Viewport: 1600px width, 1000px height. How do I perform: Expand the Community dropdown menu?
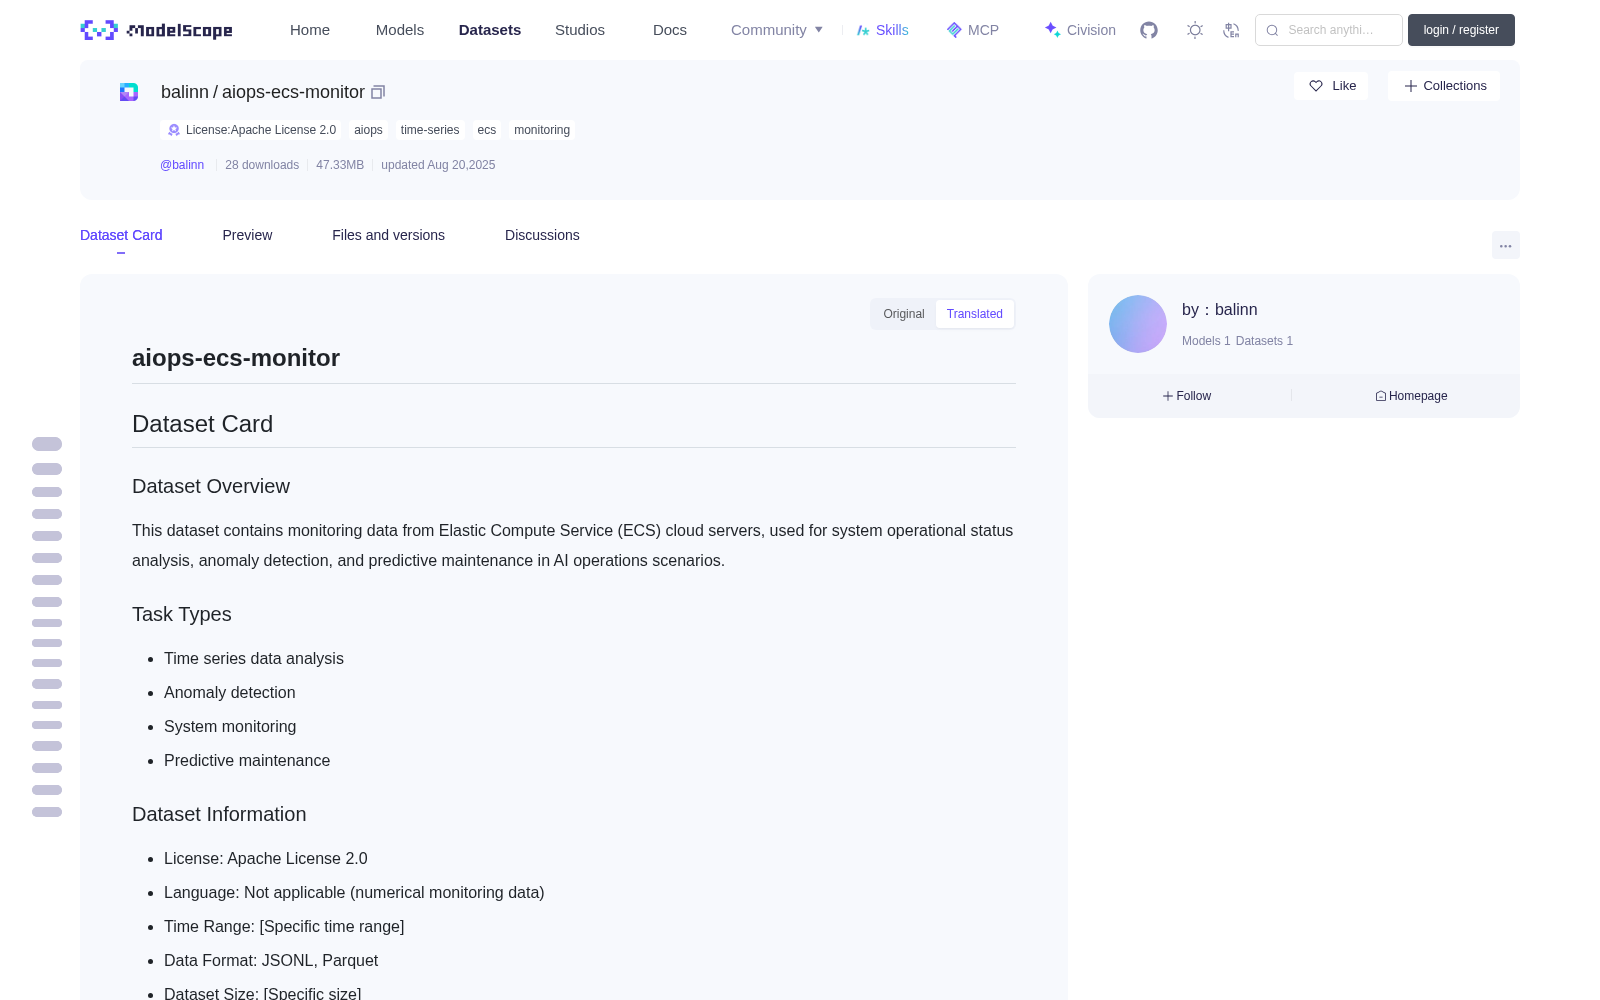coord(777,30)
